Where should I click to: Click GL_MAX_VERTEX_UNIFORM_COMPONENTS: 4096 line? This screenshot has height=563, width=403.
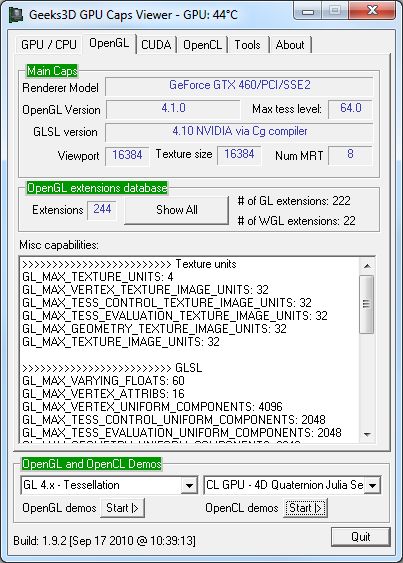(x=152, y=406)
